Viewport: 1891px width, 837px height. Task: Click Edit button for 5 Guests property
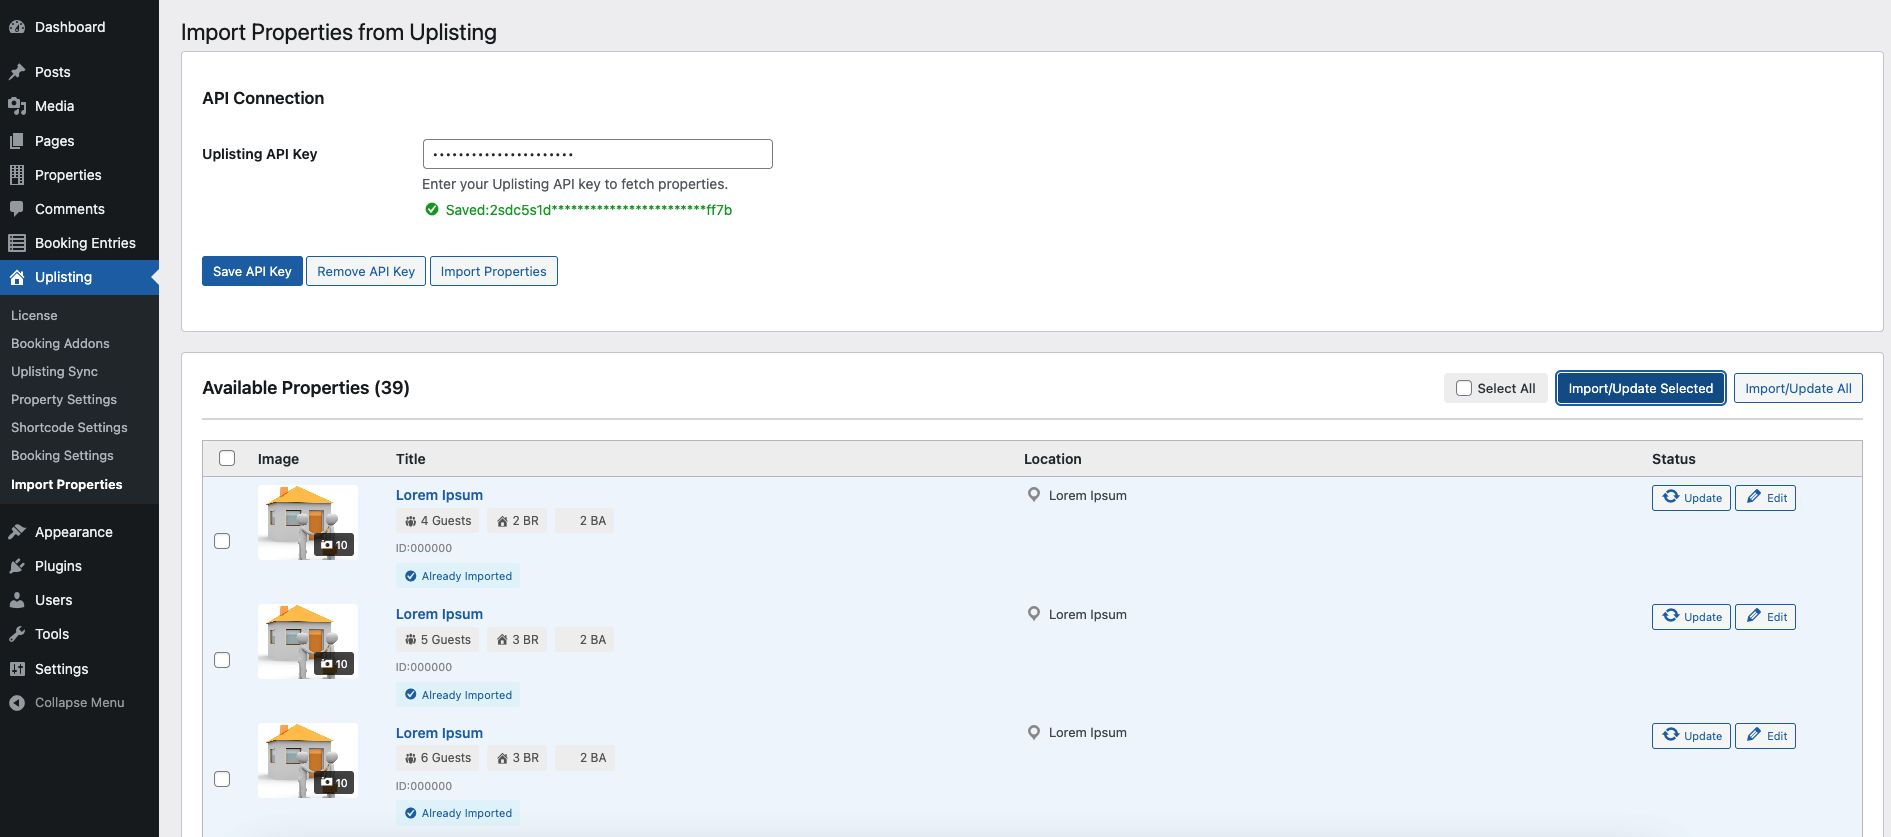coord(1765,617)
